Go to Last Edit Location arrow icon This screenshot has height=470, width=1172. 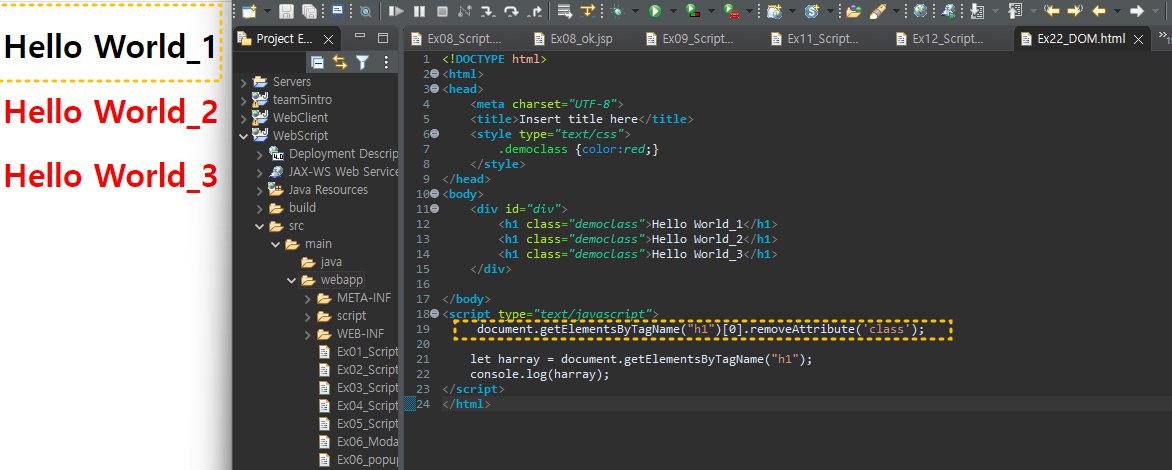pyautogui.click(x=1052, y=11)
